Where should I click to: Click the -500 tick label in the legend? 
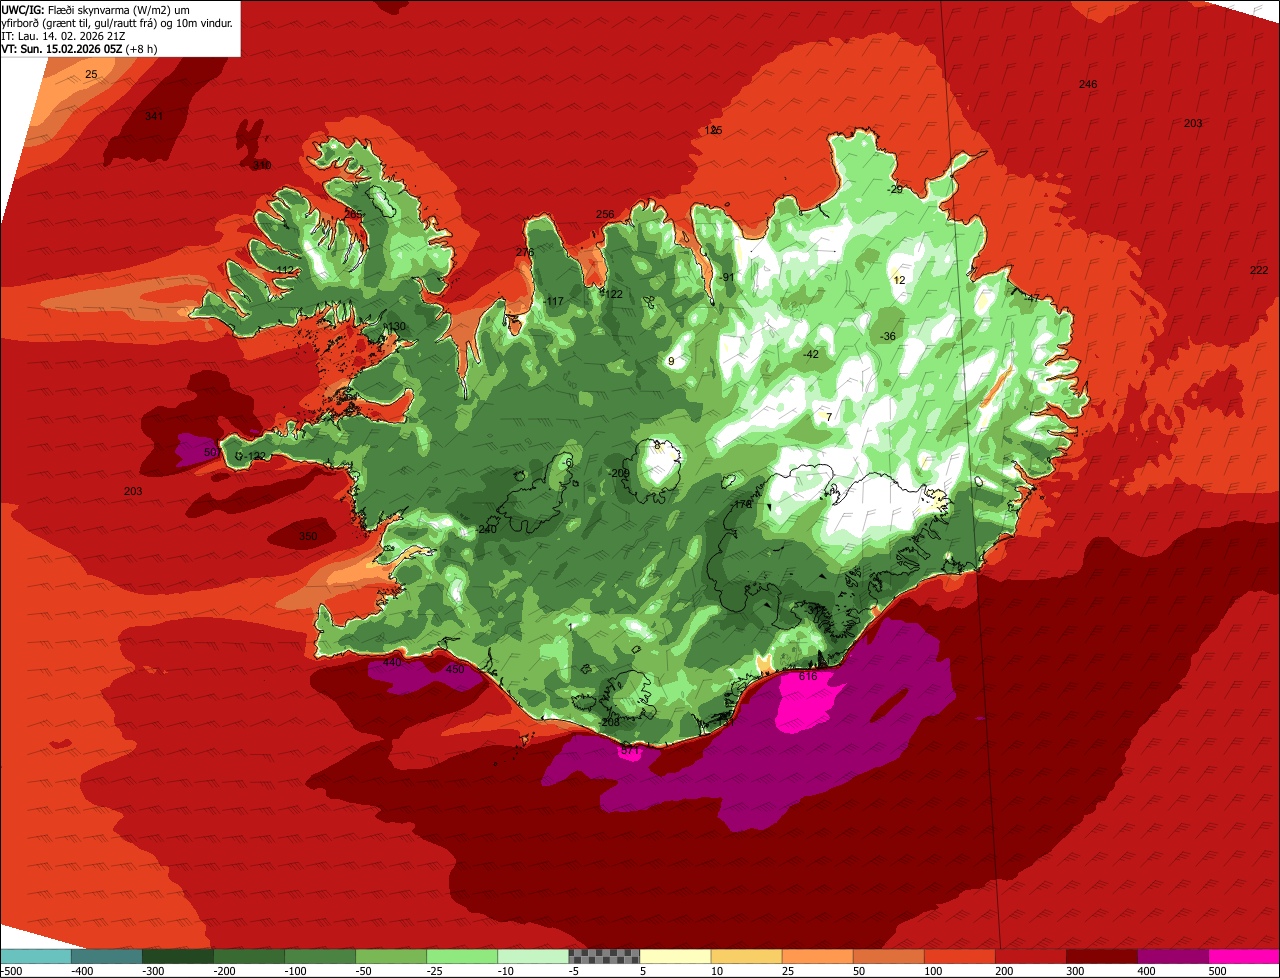12,970
